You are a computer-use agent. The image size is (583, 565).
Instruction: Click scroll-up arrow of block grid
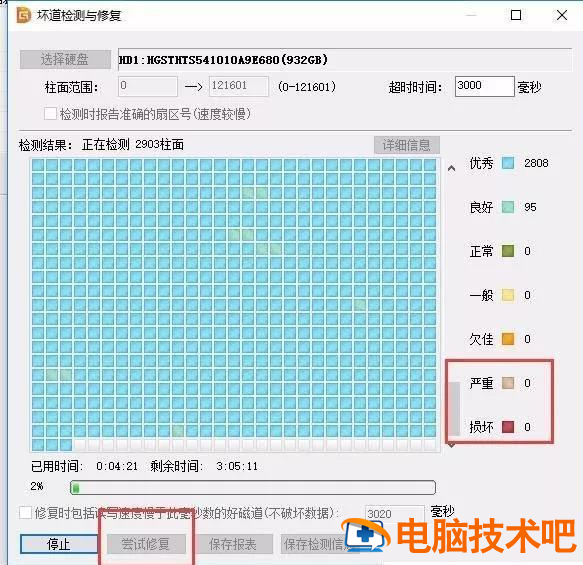[451, 168]
